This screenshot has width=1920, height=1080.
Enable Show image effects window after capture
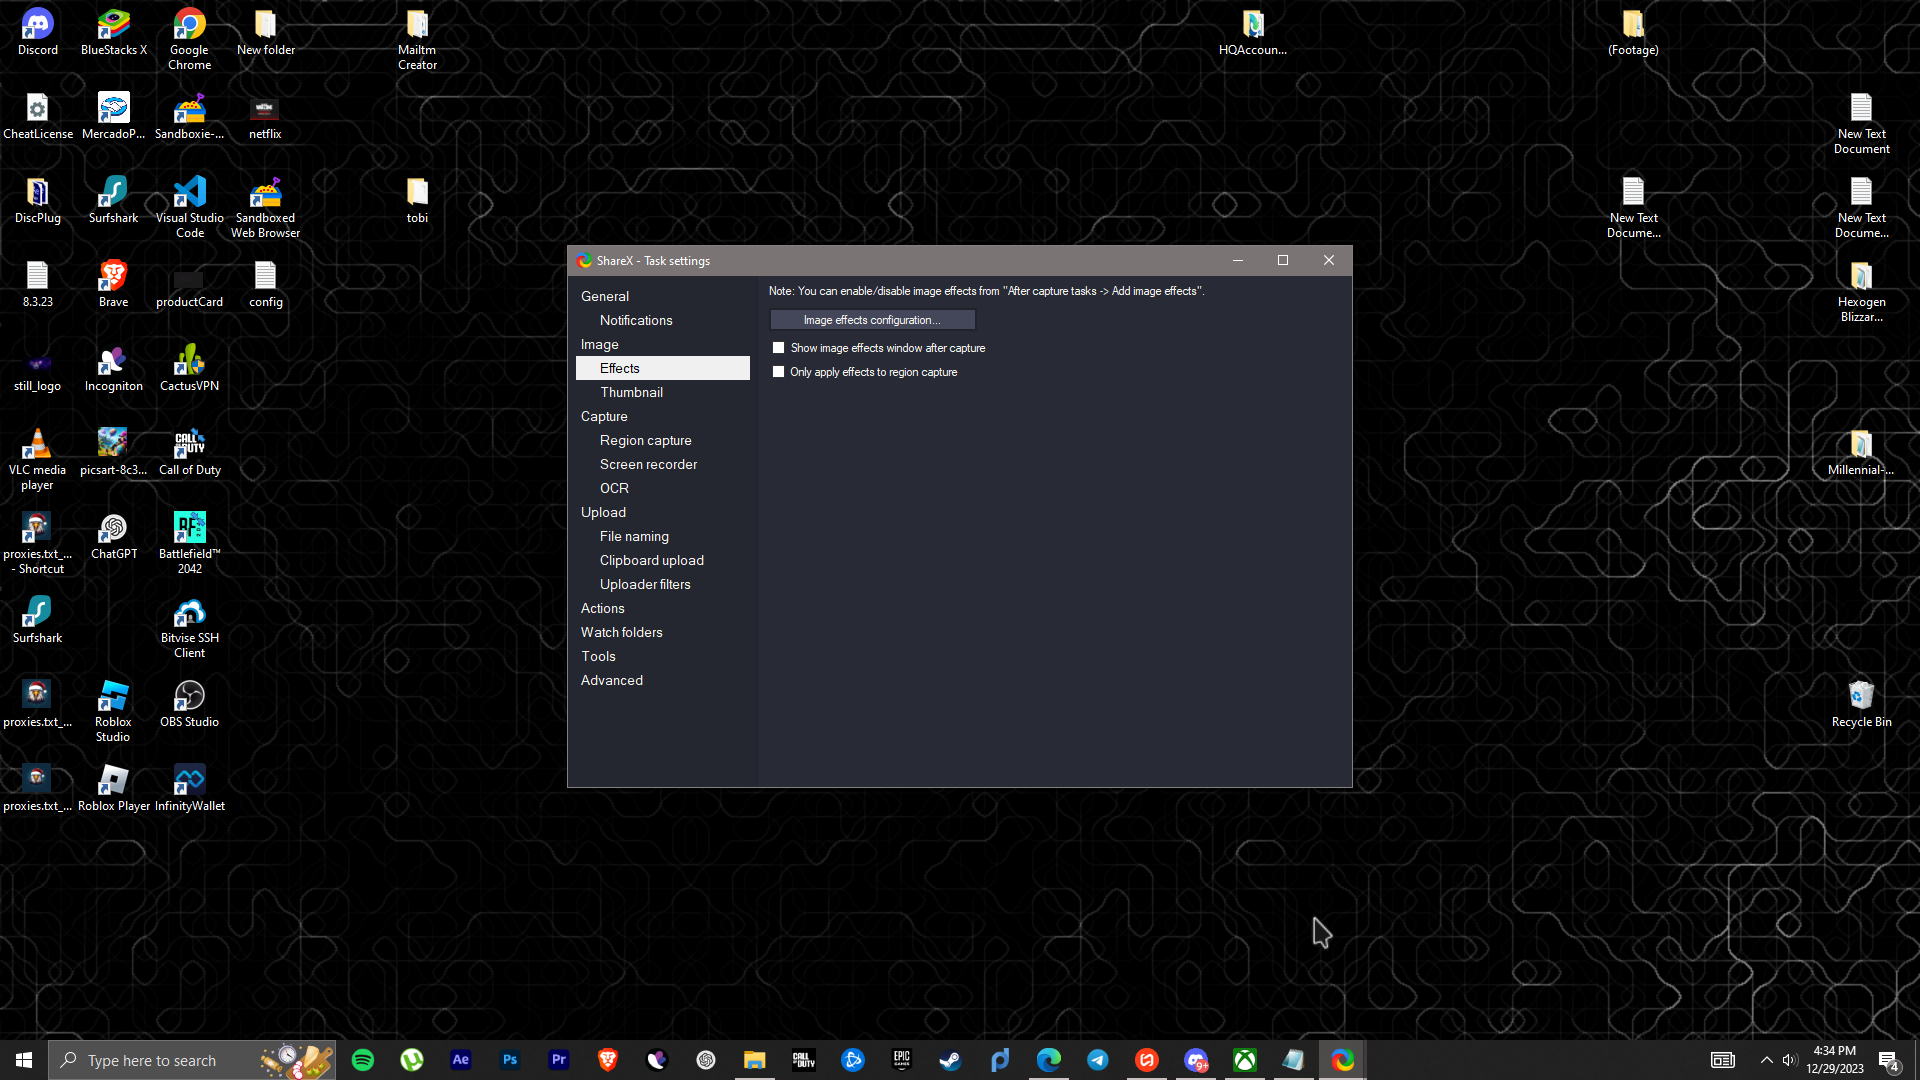[x=779, y=348]
